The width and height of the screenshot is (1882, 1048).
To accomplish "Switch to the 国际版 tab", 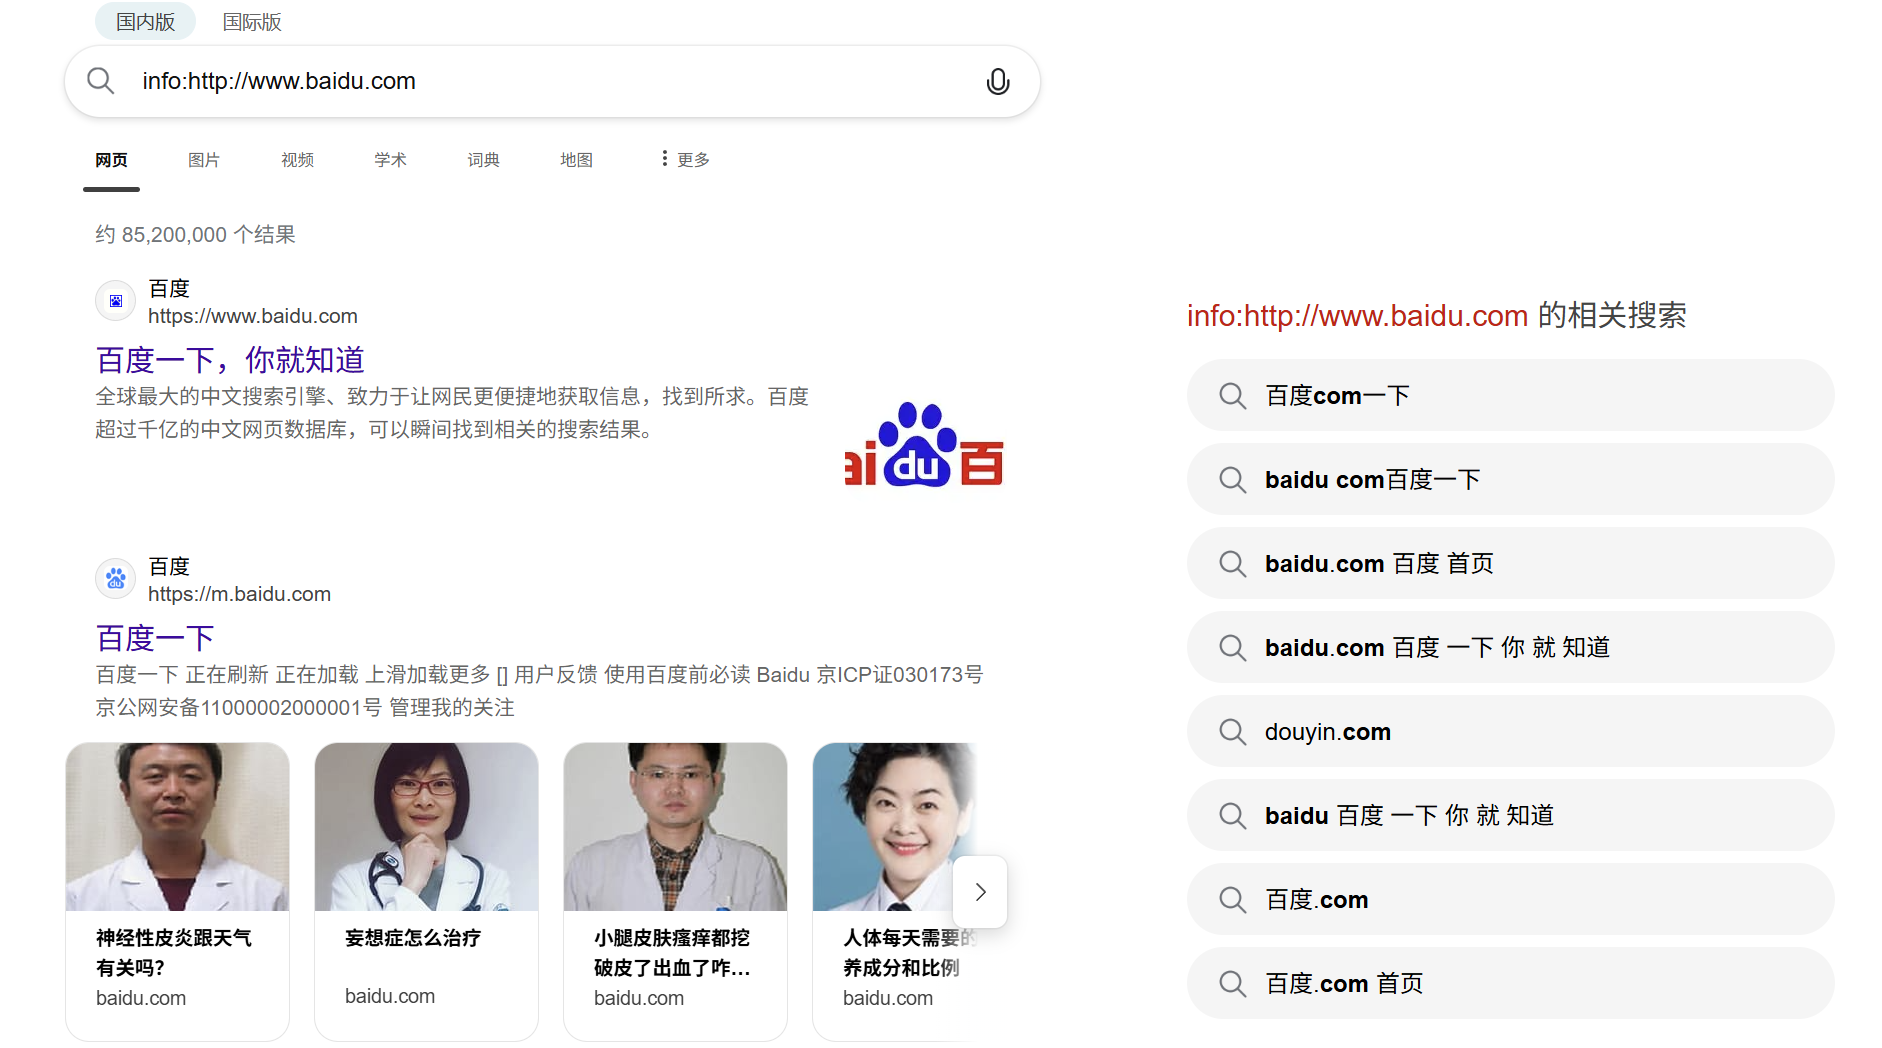I will point(252,21).
